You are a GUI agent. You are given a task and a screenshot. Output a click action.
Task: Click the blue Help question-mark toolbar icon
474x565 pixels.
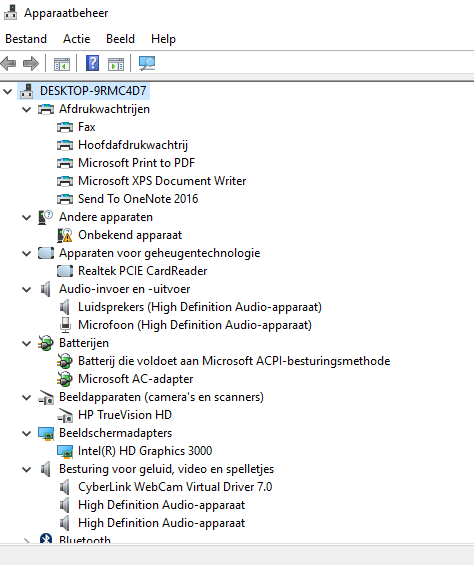pos(92,63)
